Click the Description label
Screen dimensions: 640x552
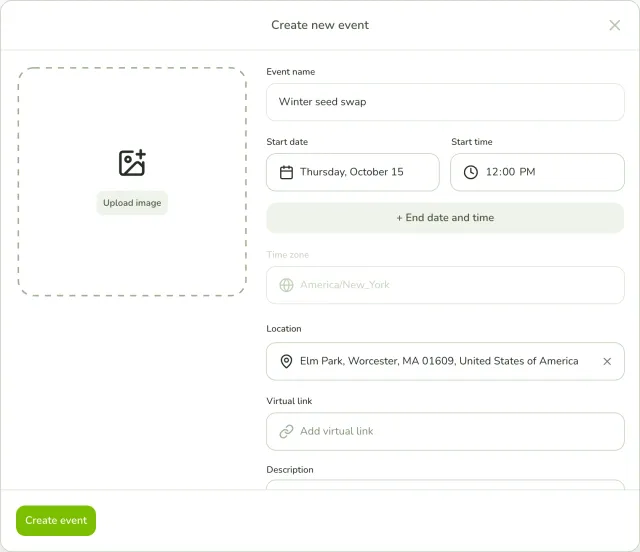(x=290, y=470)
